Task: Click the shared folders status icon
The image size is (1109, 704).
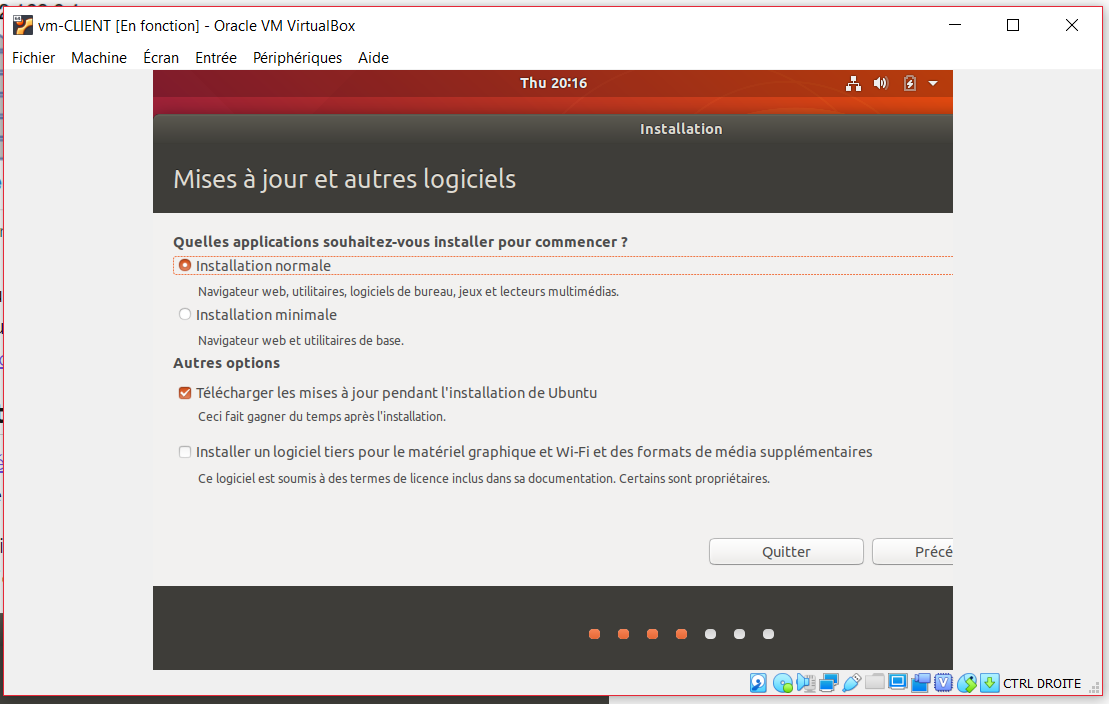Action: (x=875, y=683)
